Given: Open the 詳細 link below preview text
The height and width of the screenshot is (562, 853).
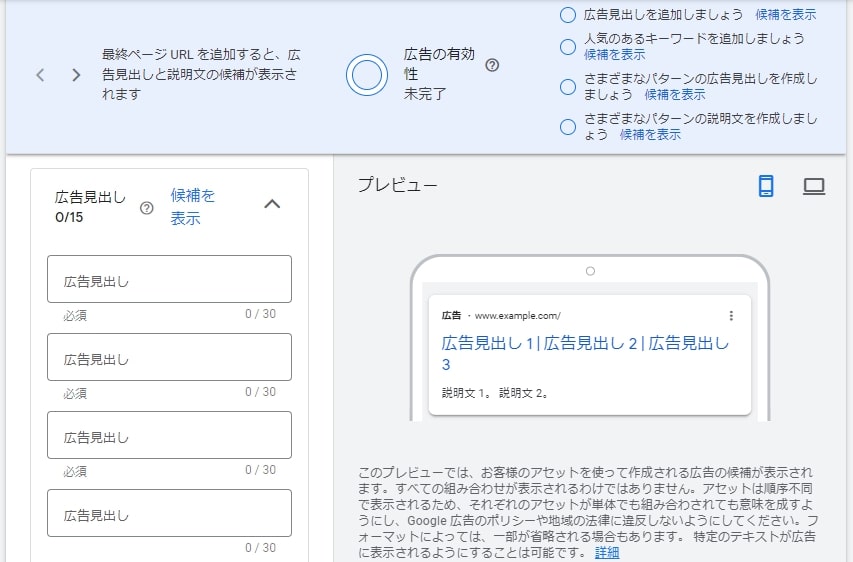Looking at the screenshot, I should [x=607, y=553].
